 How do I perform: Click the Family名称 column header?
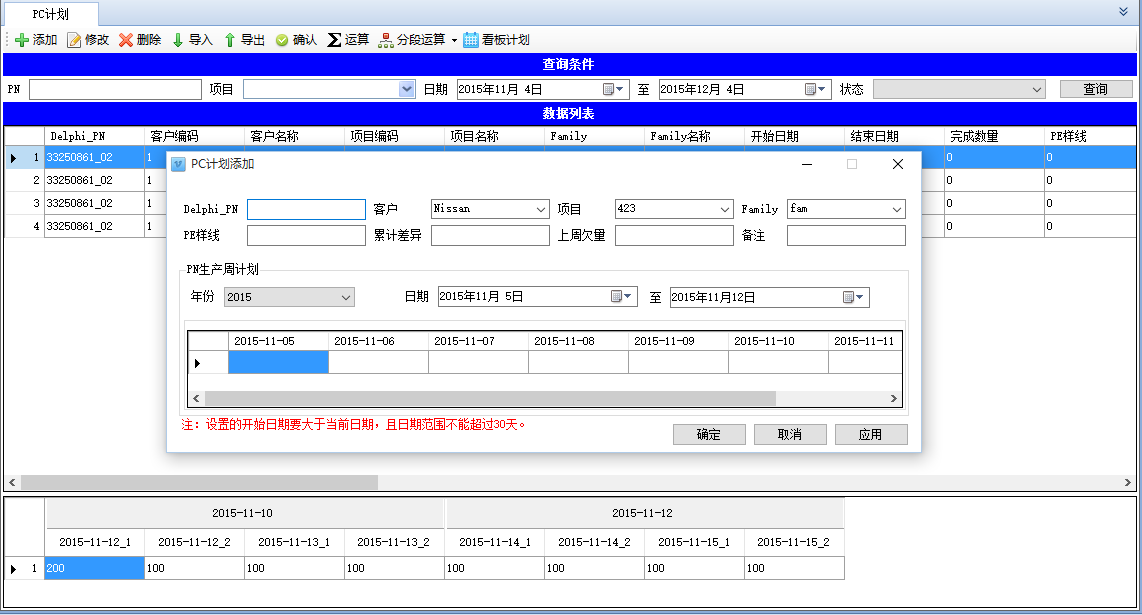[x=694, y=136]
